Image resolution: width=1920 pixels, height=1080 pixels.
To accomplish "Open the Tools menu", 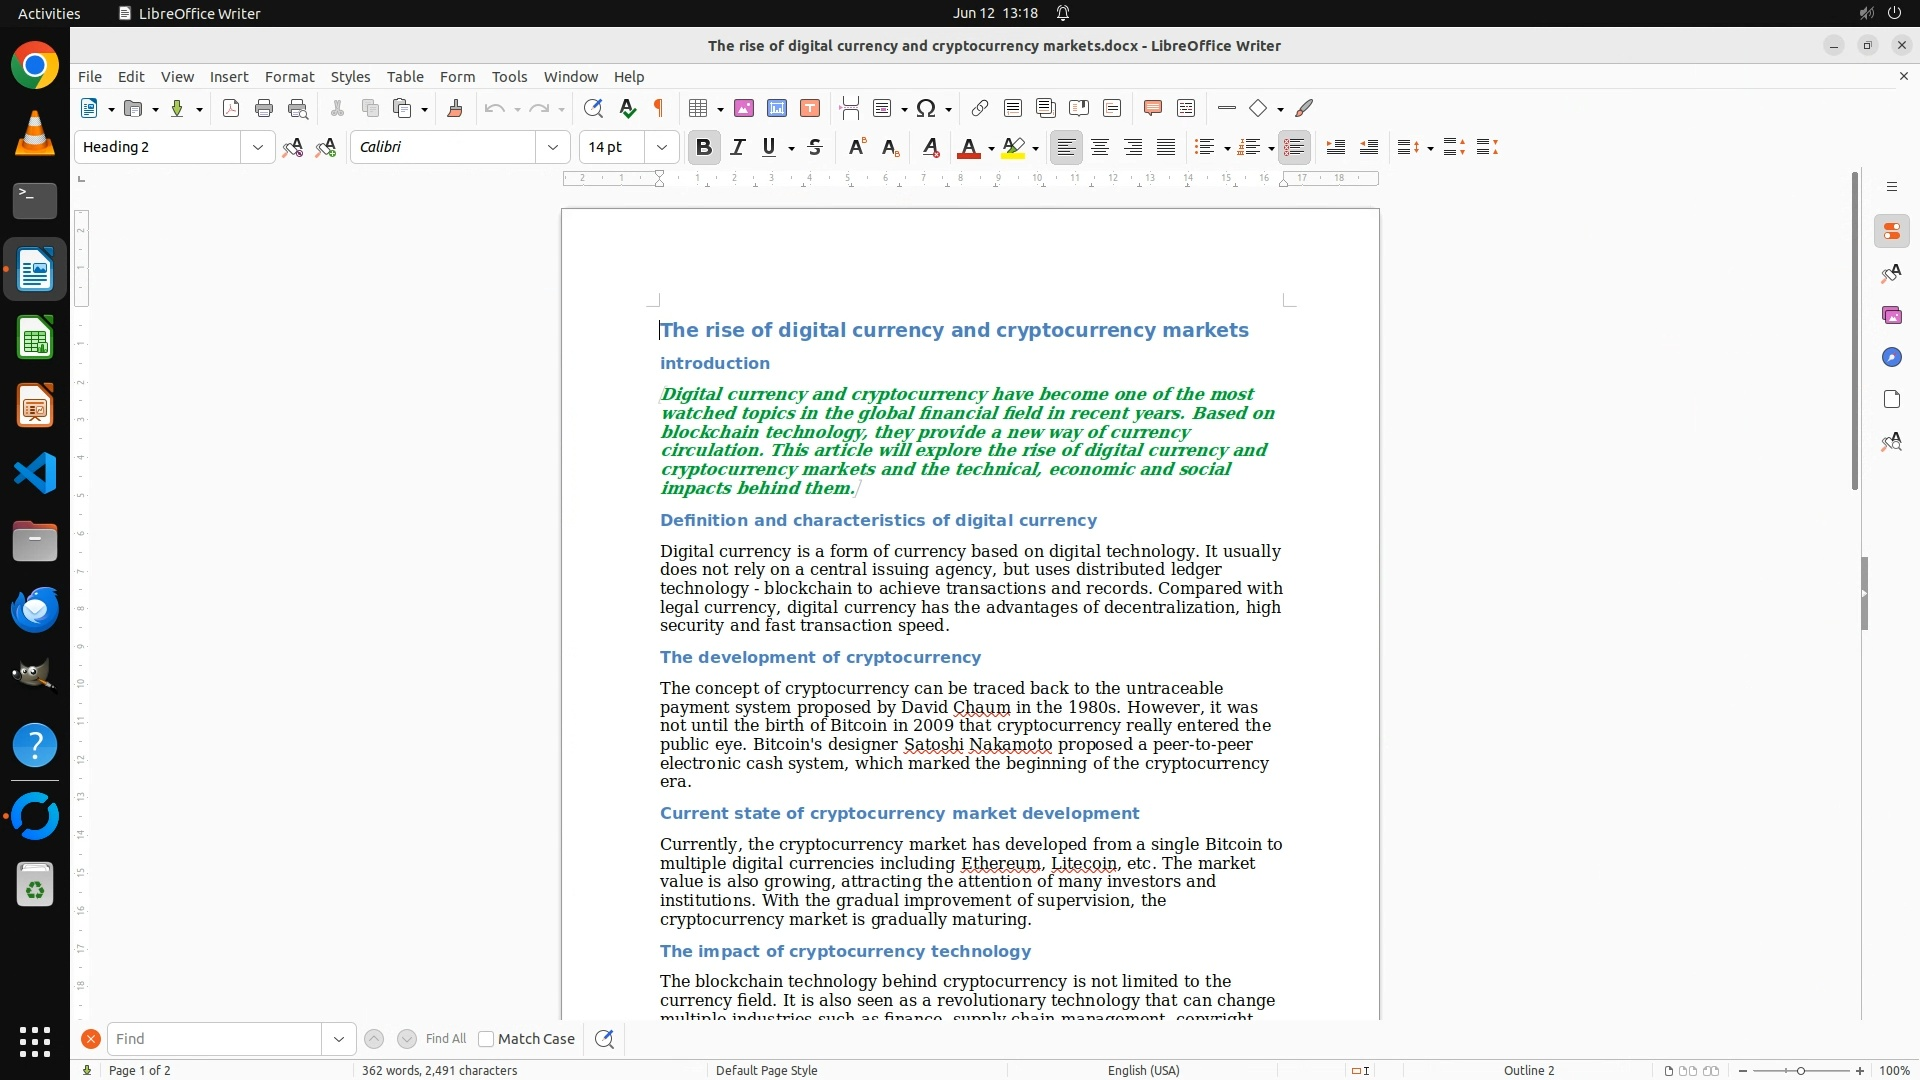I will tap(509, 77).
